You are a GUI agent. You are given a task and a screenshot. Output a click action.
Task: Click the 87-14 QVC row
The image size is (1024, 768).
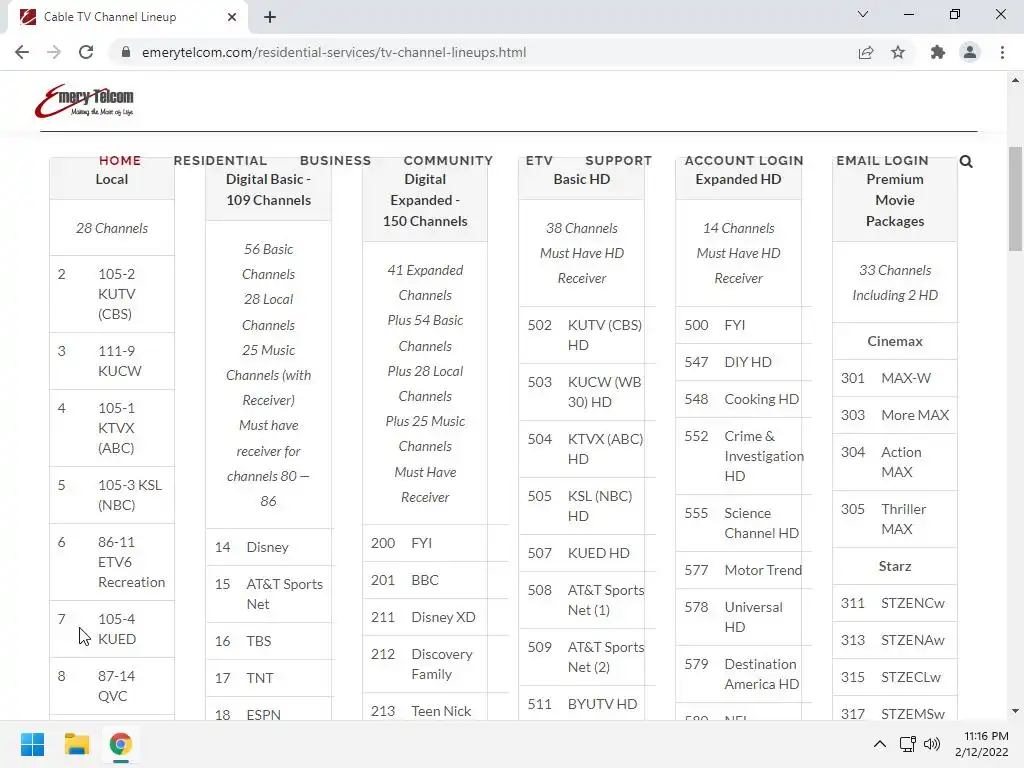[x=112, y=686]
